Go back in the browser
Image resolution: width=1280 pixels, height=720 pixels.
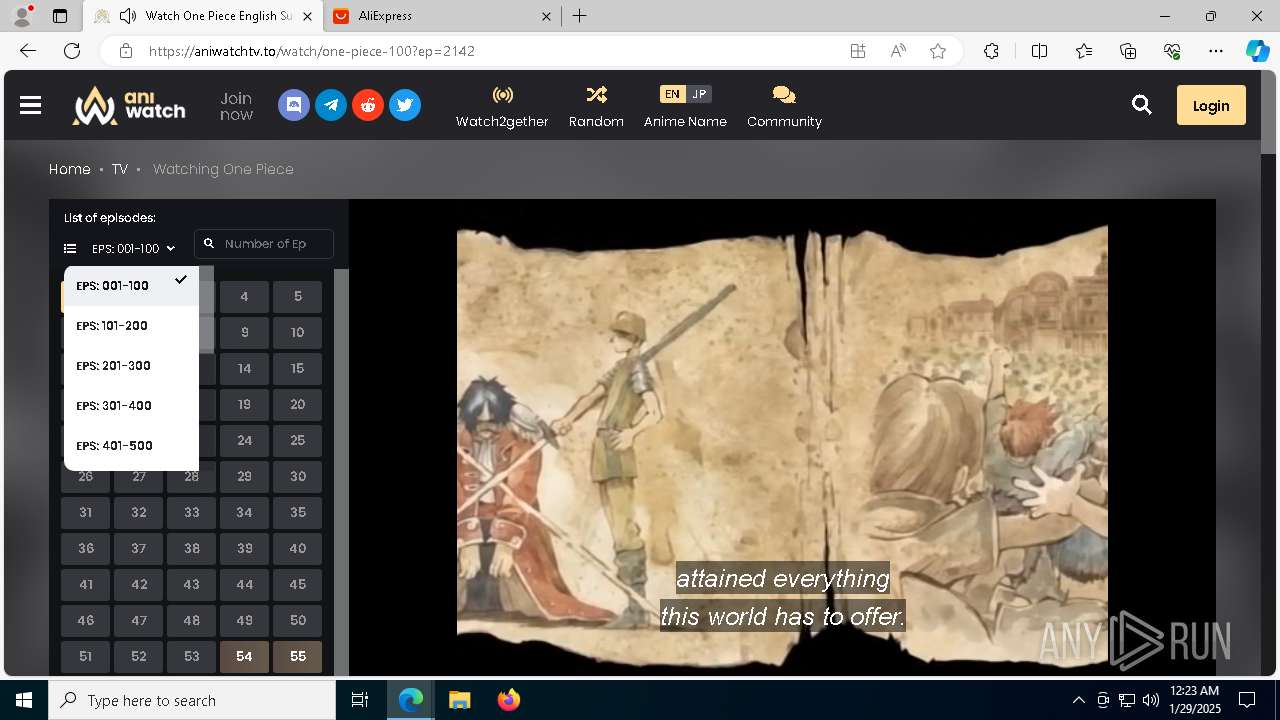point(28,51)
